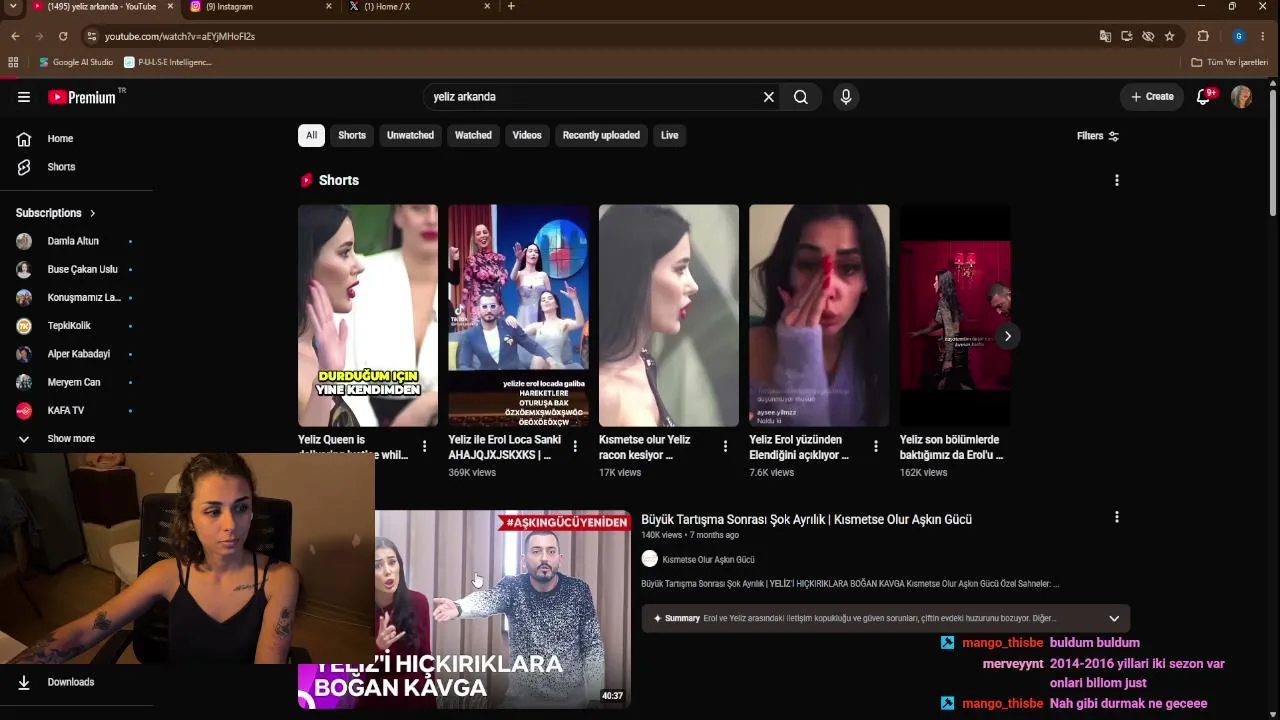Image resolution: width=1280 pixels, height=720 pixels.
Task: Select the Watched filter chip
Action: tap(473, 135)
